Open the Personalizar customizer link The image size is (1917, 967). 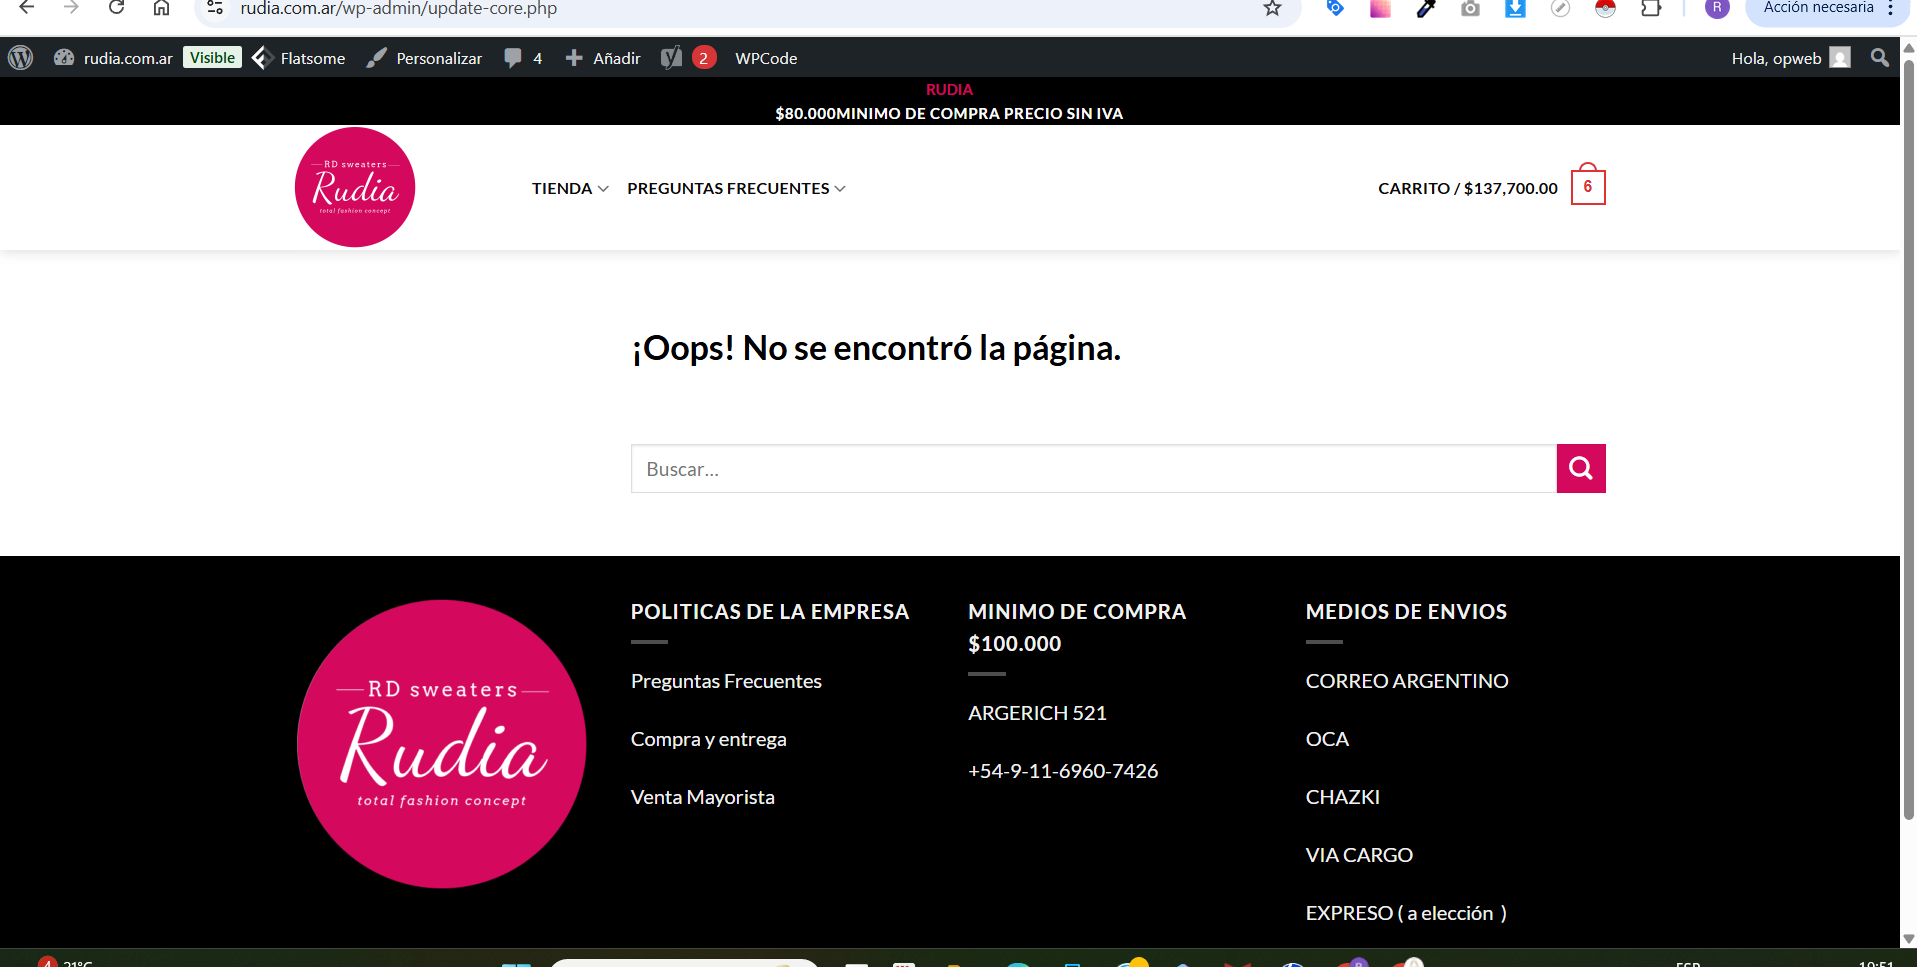tap(425, 58)
